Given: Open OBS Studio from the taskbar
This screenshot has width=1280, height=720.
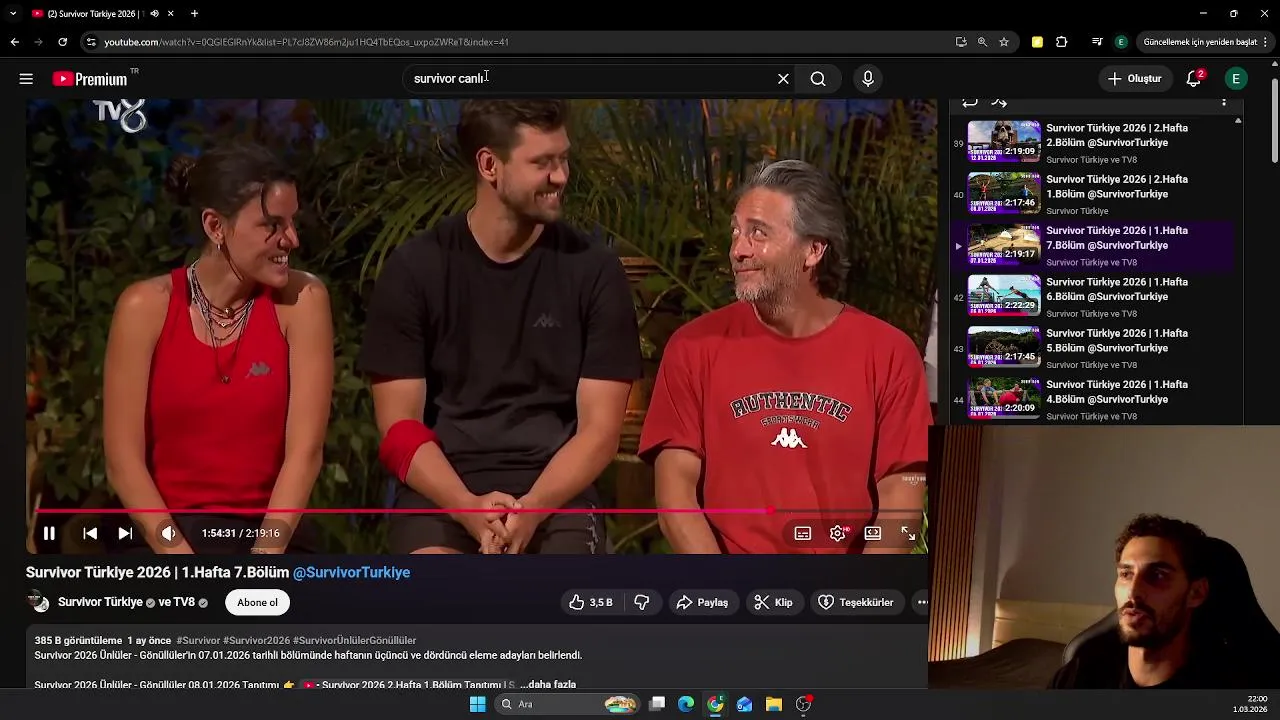Looking at the screenshot, I should (803, 704).
